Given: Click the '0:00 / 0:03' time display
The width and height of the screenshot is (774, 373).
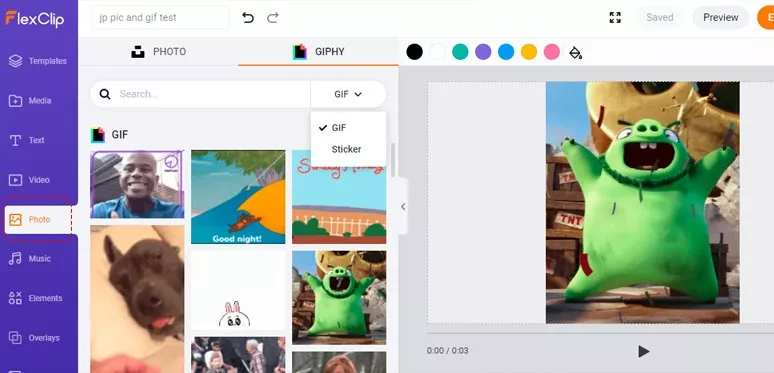Looking at the screenshot, I should coord(447,351).
